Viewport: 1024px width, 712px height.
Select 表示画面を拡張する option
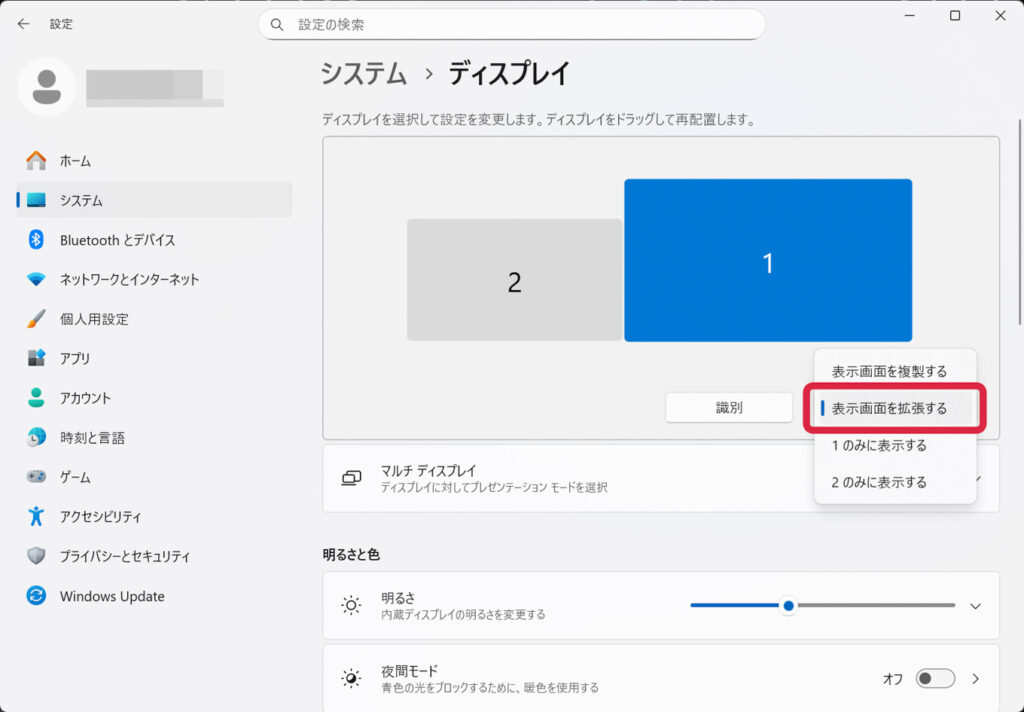tap(891, 407)
